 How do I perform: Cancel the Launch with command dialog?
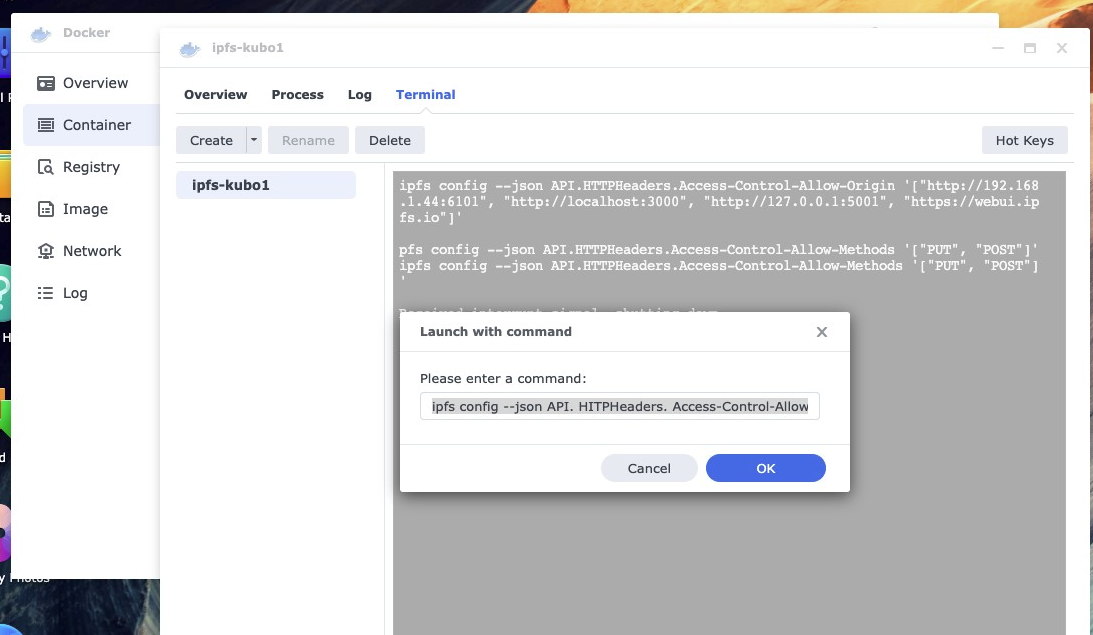pos(649,468)
